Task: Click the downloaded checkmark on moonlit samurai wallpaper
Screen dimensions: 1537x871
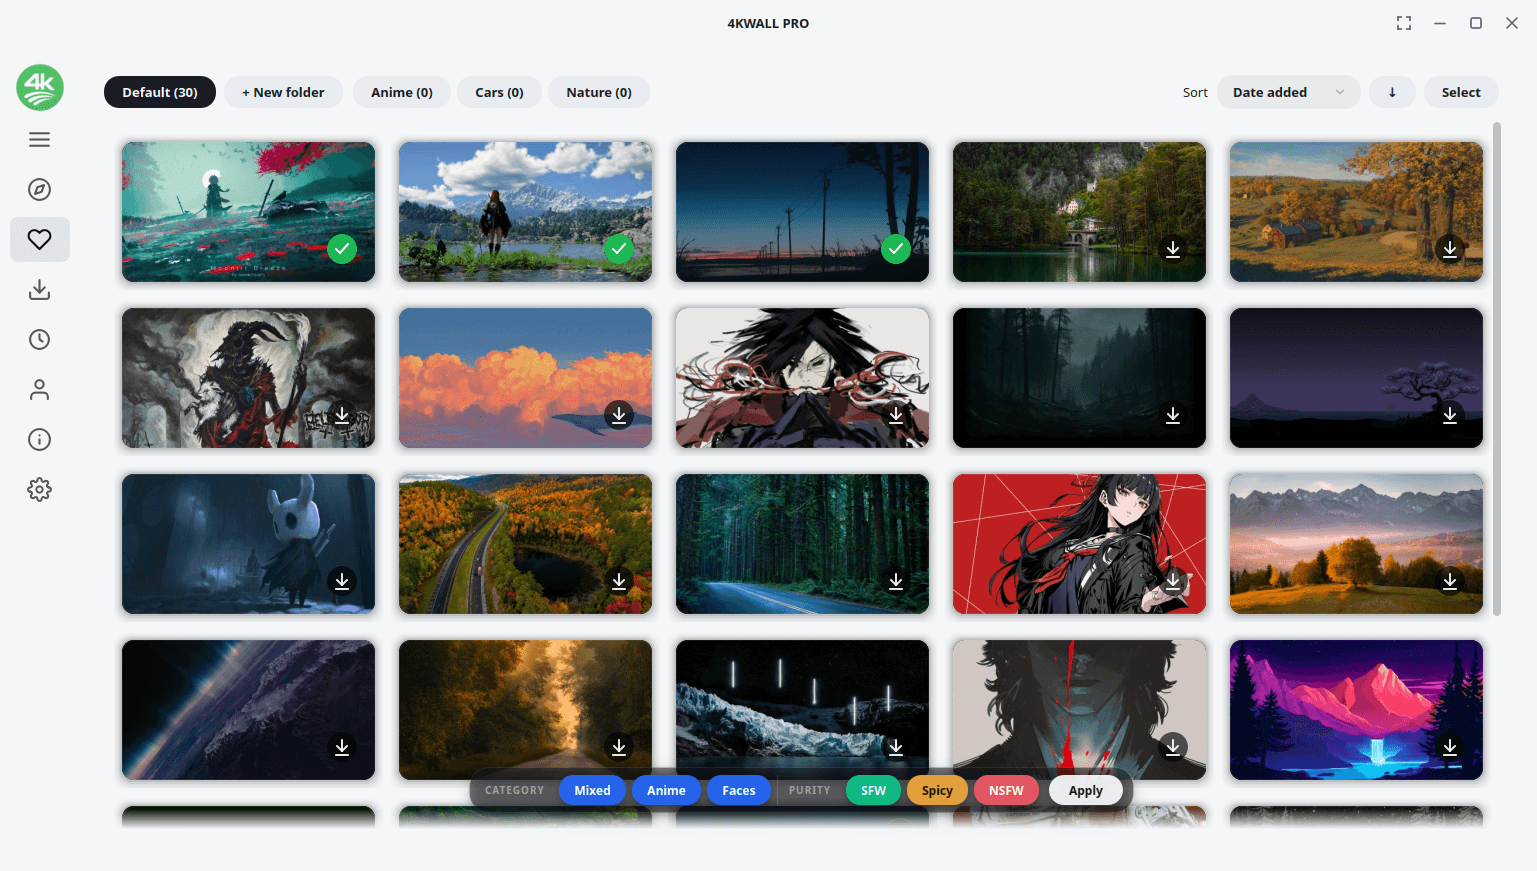Action: tap(342, 249)
